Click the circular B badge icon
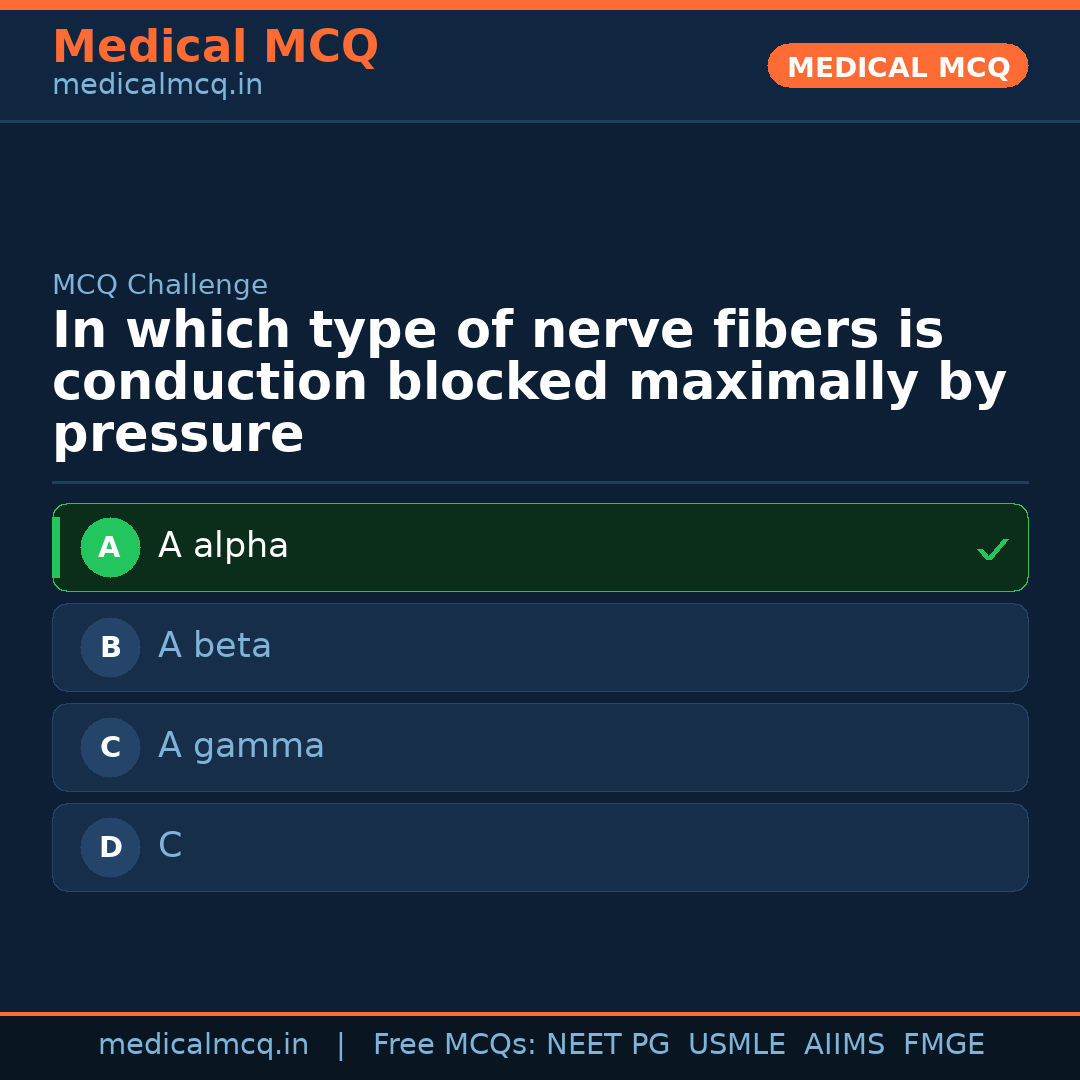 pos(110,647)
